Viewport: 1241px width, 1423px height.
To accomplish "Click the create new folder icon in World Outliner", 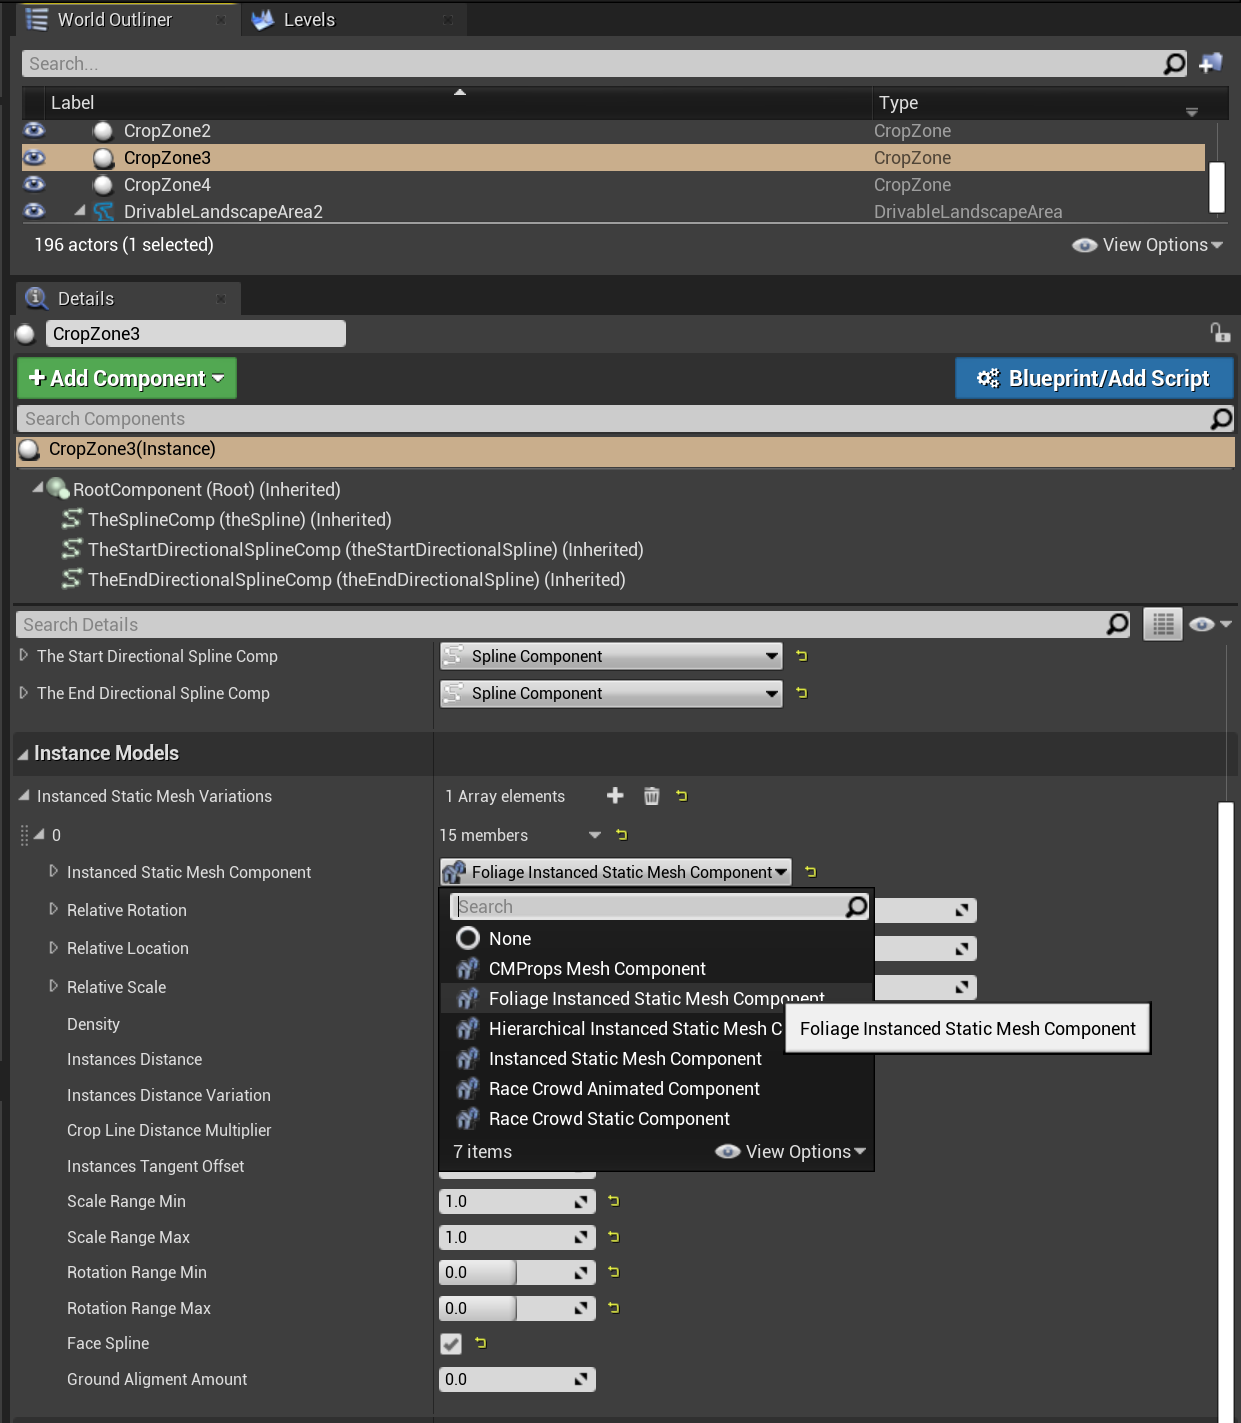I will pyautogui.click(x=1210, y=62).
